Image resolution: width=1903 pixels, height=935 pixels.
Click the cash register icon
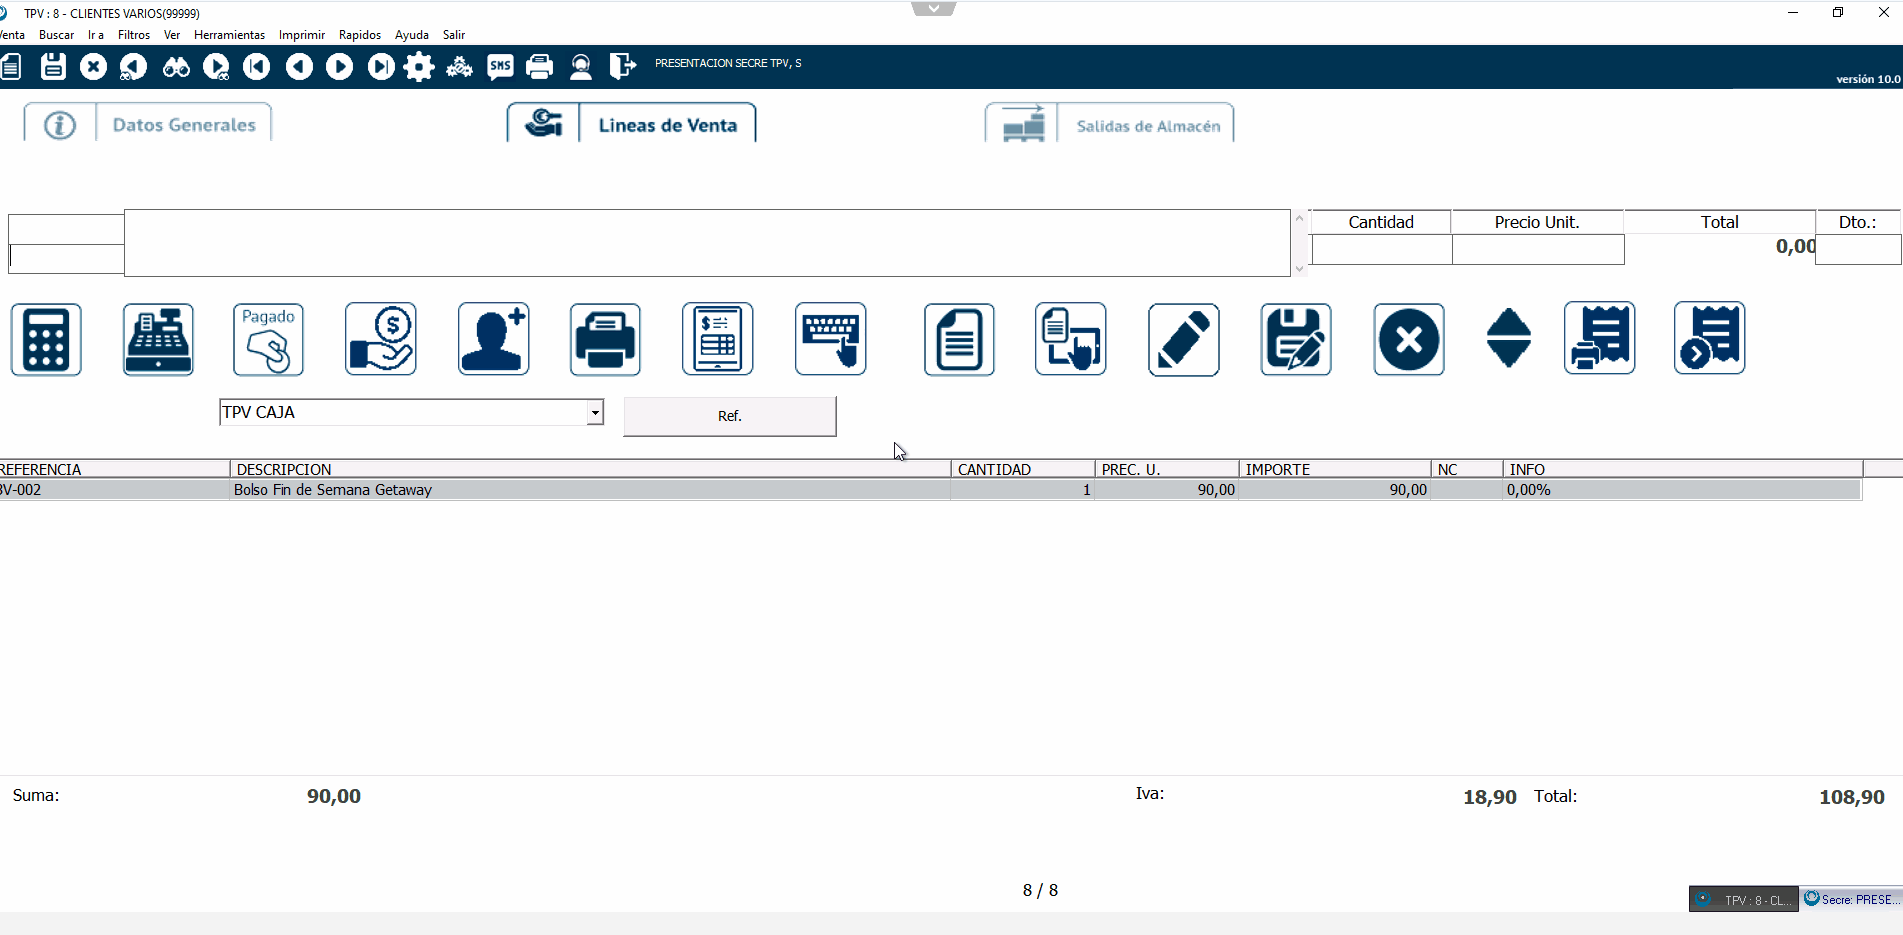(x=158, y=340)
